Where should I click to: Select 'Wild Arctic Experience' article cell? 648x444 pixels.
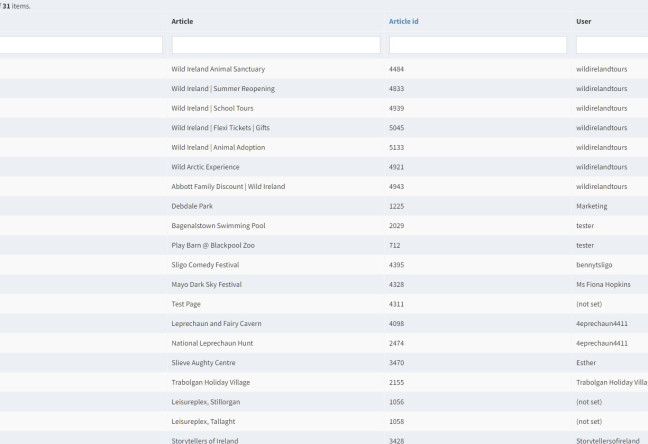(205, 167)
